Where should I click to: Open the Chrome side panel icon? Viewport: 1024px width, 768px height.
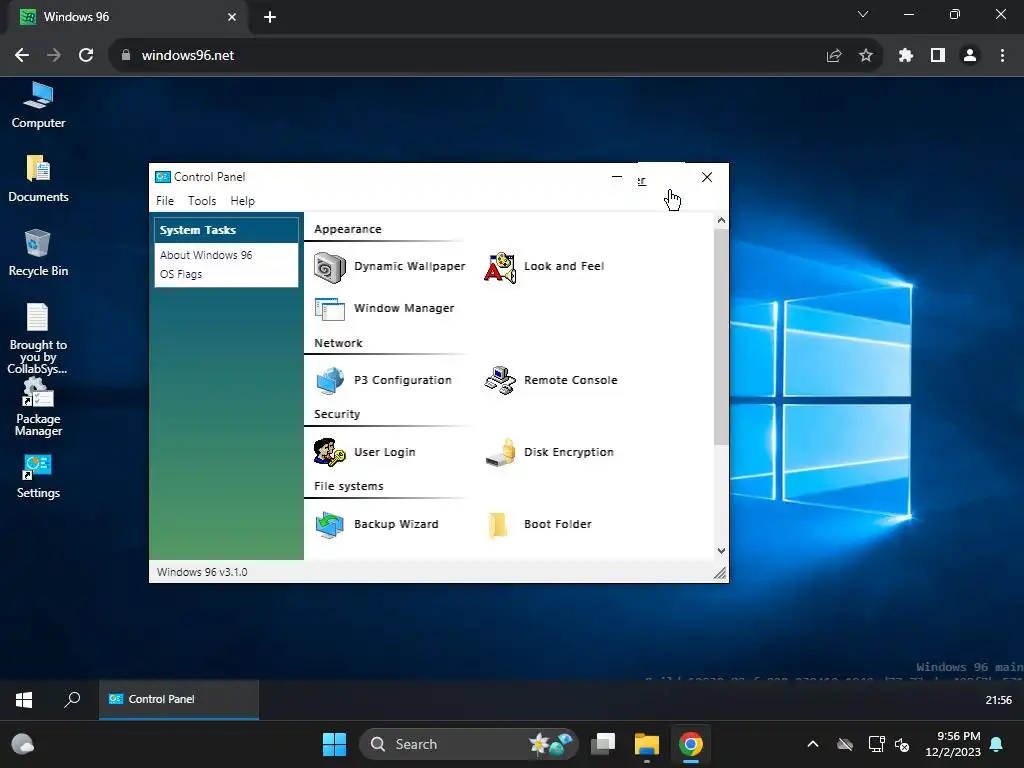[x=938, y=56]
